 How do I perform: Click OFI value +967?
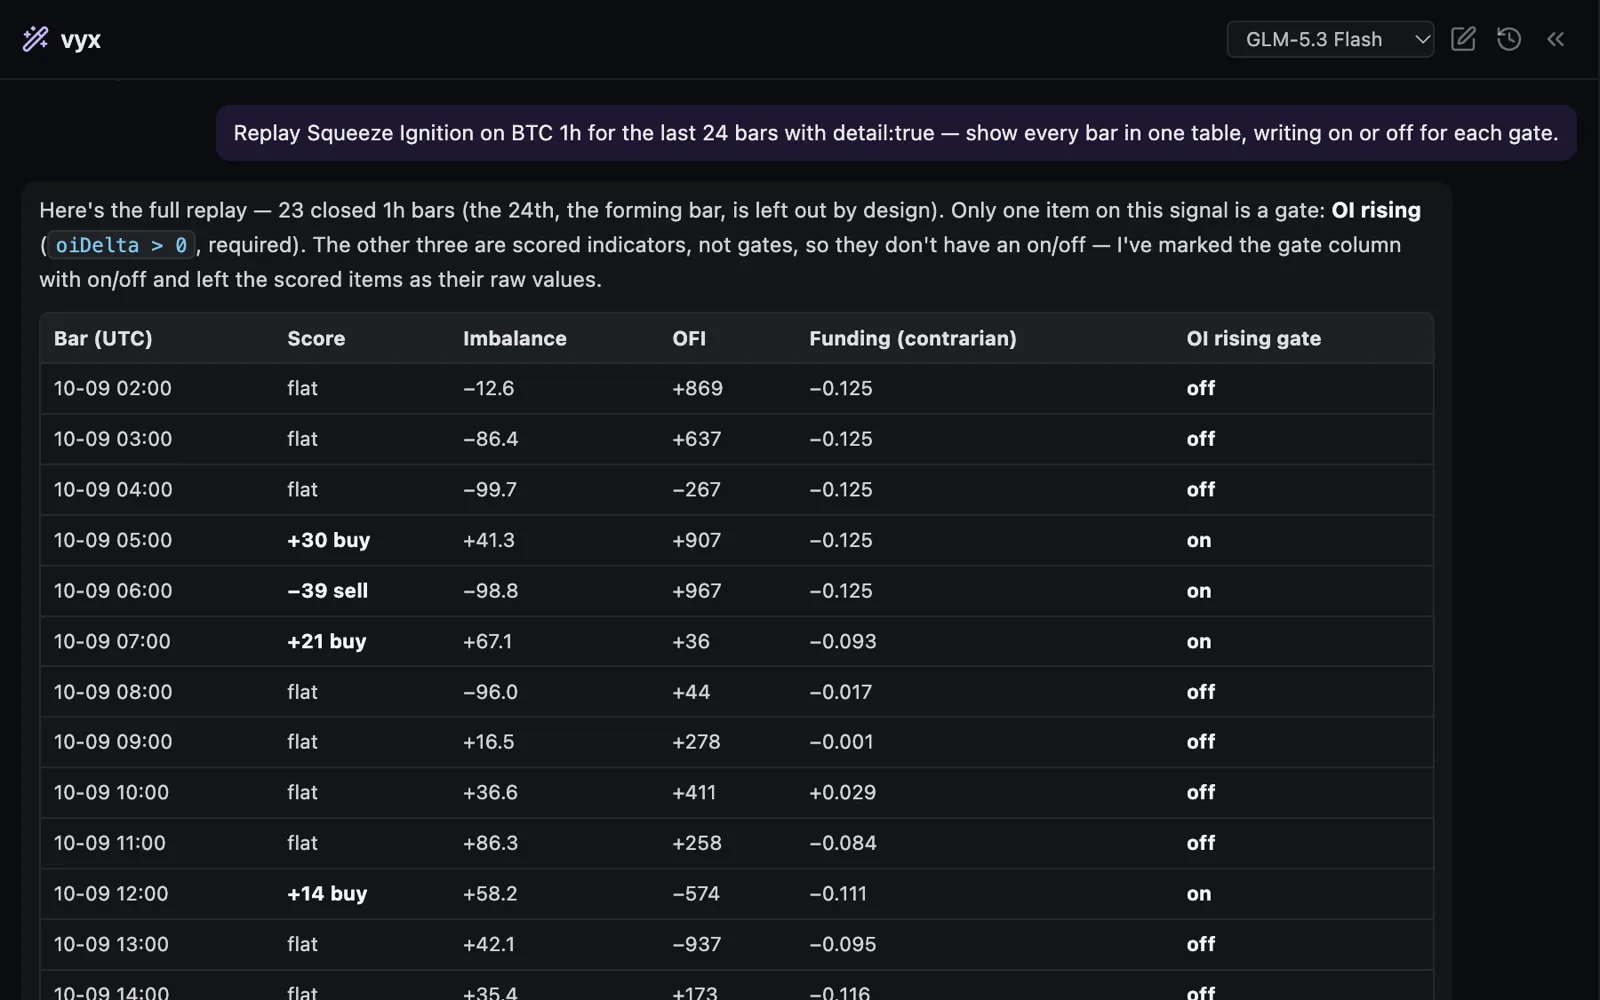click(696, 591)
